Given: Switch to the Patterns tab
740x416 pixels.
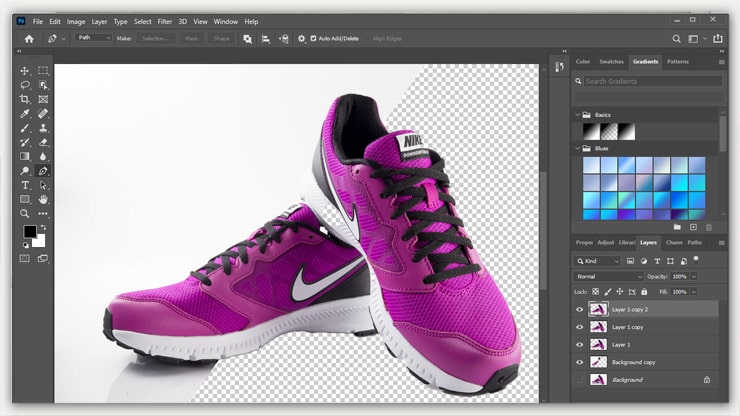Looking at the screenshot, I should [678, 61].
